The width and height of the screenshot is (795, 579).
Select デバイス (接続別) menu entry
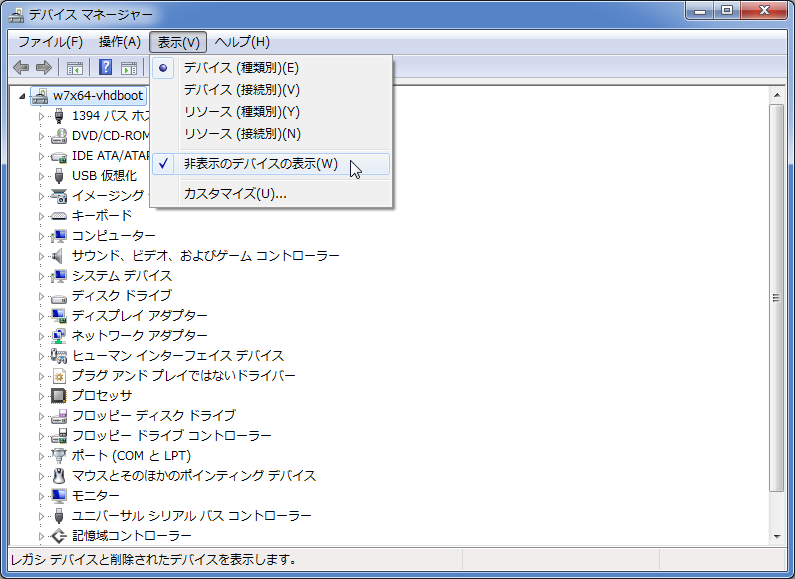tap(241, 90)
